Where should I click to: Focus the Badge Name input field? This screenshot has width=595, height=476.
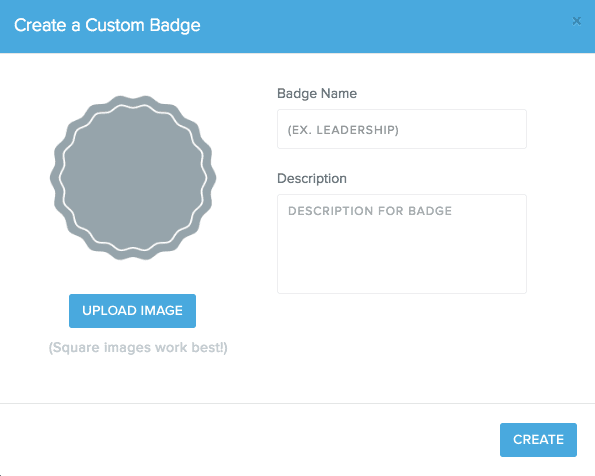pyautogui.click(x=402, y=129)
